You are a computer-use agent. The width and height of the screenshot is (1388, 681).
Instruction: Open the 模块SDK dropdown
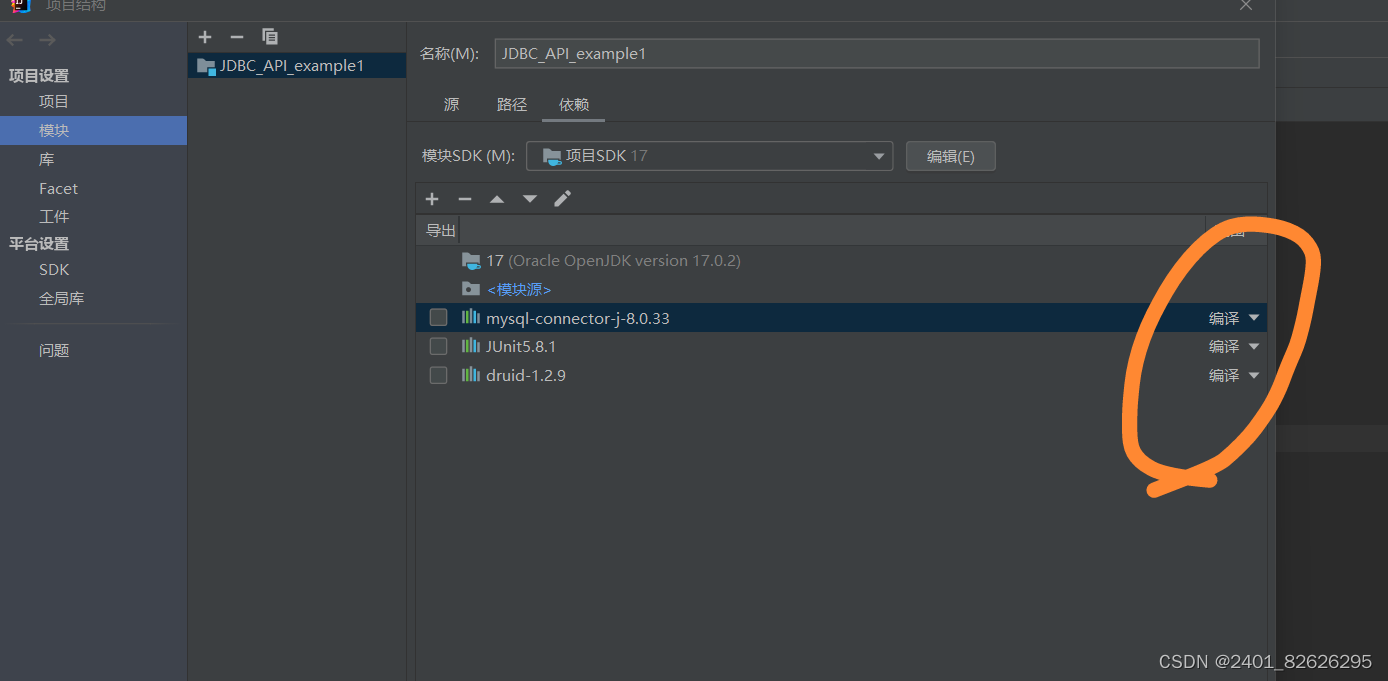pyautogui.click(x=877, y=156)
